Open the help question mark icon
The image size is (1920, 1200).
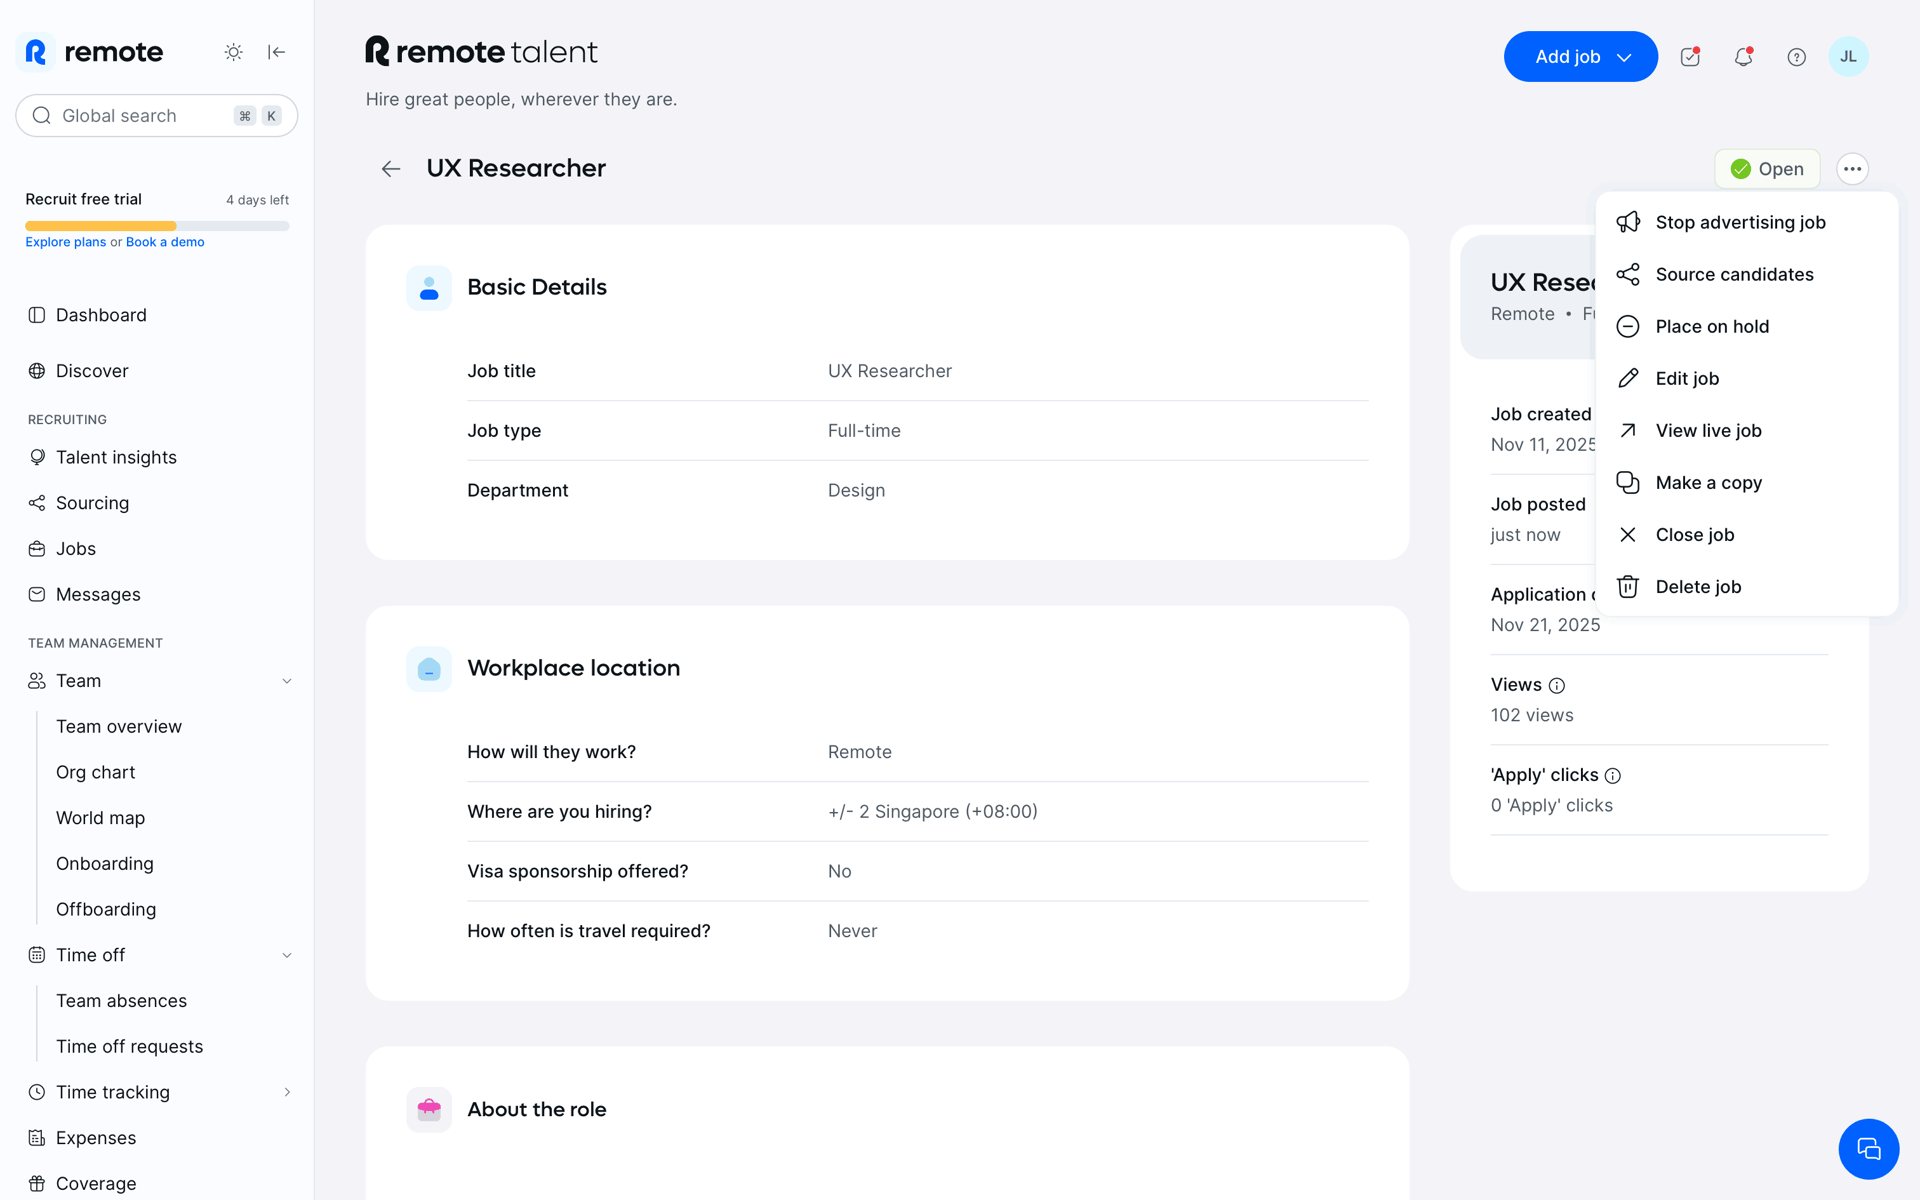pyautogui.click(x=1797, y=57)
